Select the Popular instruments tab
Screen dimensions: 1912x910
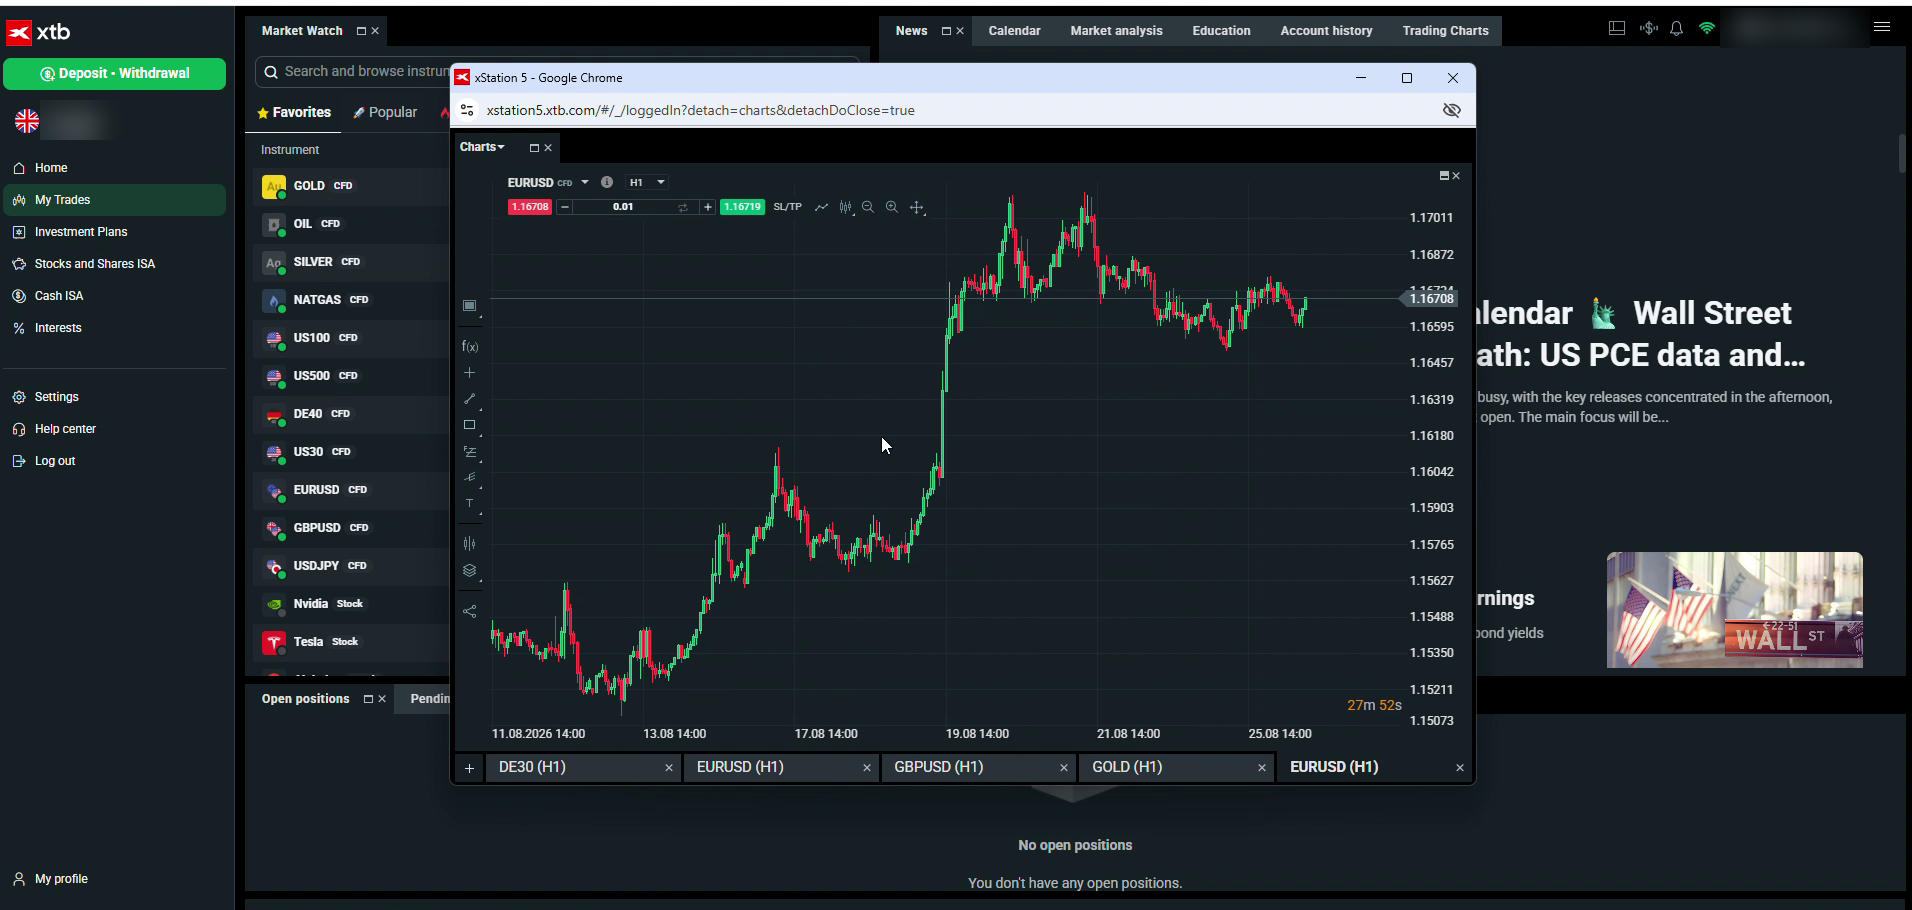click(385, 112)
